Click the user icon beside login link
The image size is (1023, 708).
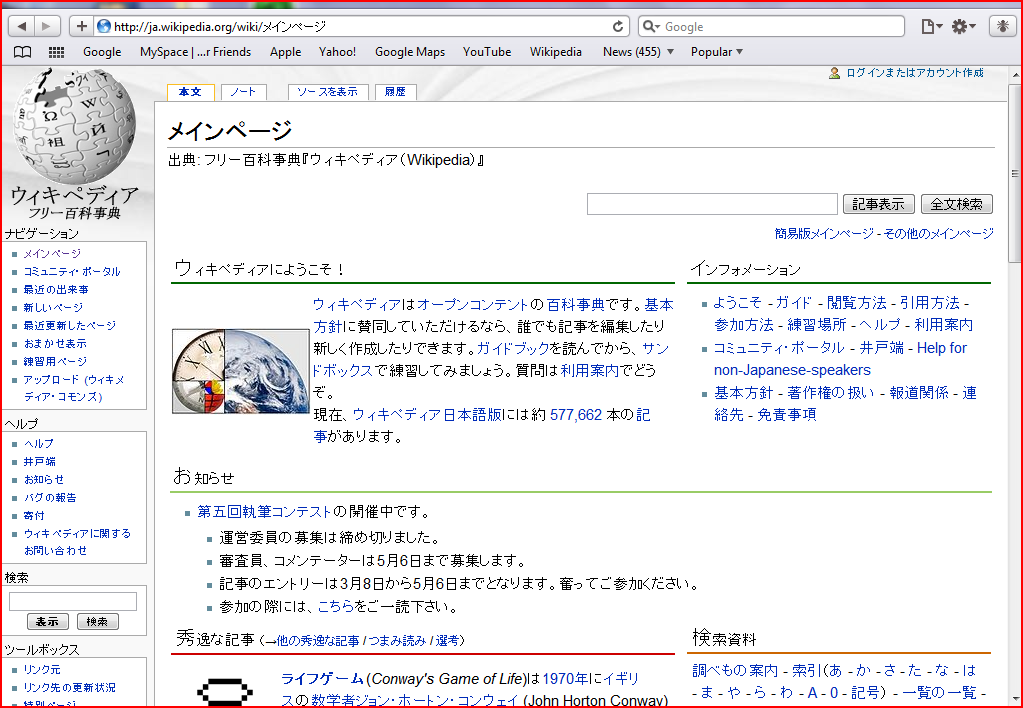[834, 73]
